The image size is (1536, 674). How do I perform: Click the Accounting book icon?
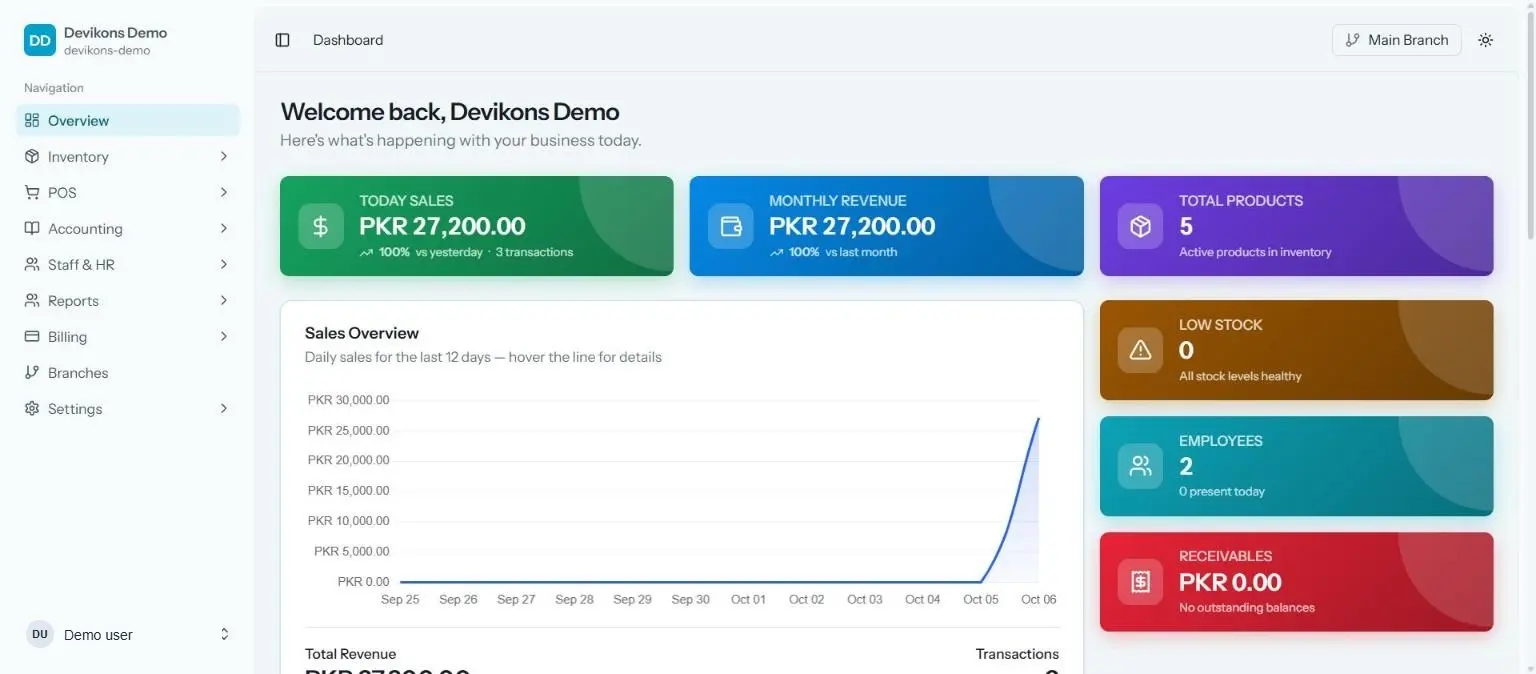[32, 228]
